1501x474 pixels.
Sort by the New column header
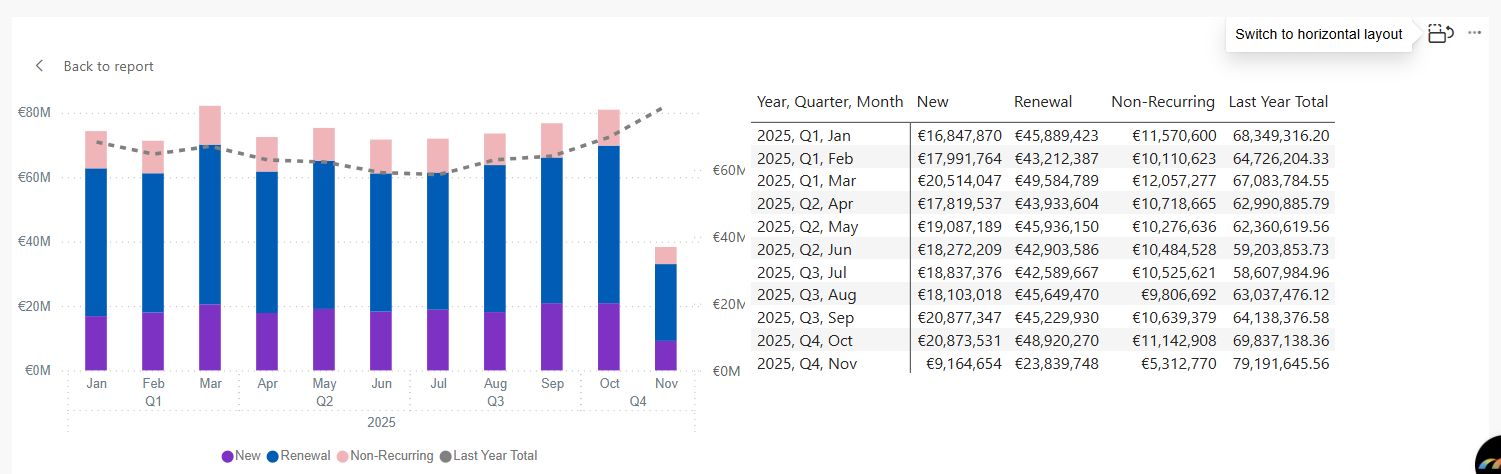tap(932, 102)
